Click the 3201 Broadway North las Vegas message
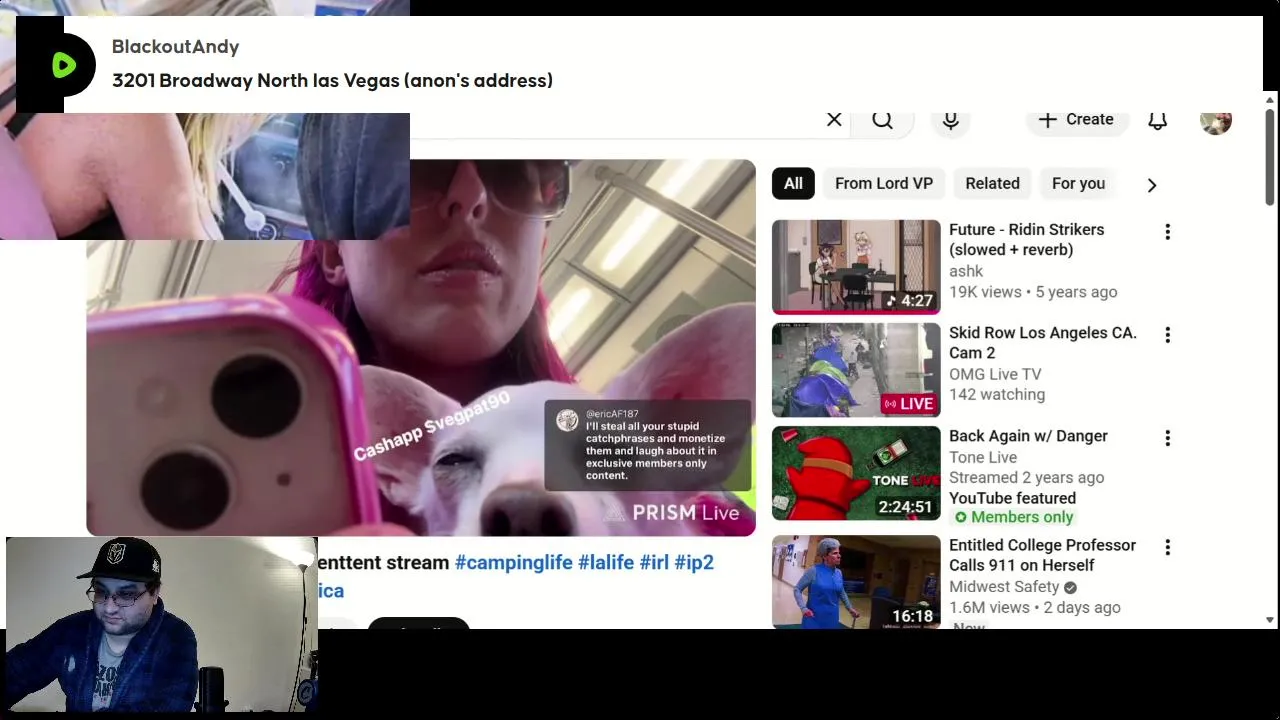The image size is (1280, 720). tap(332, 81)
